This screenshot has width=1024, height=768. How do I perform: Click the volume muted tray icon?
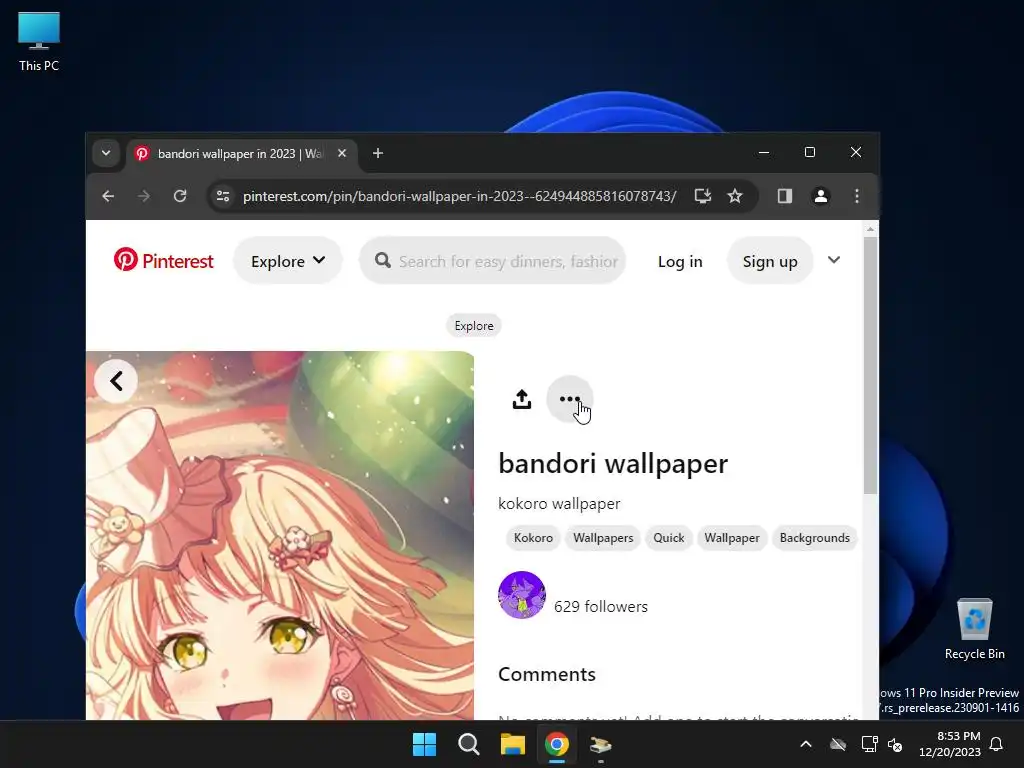coord(895,744)
